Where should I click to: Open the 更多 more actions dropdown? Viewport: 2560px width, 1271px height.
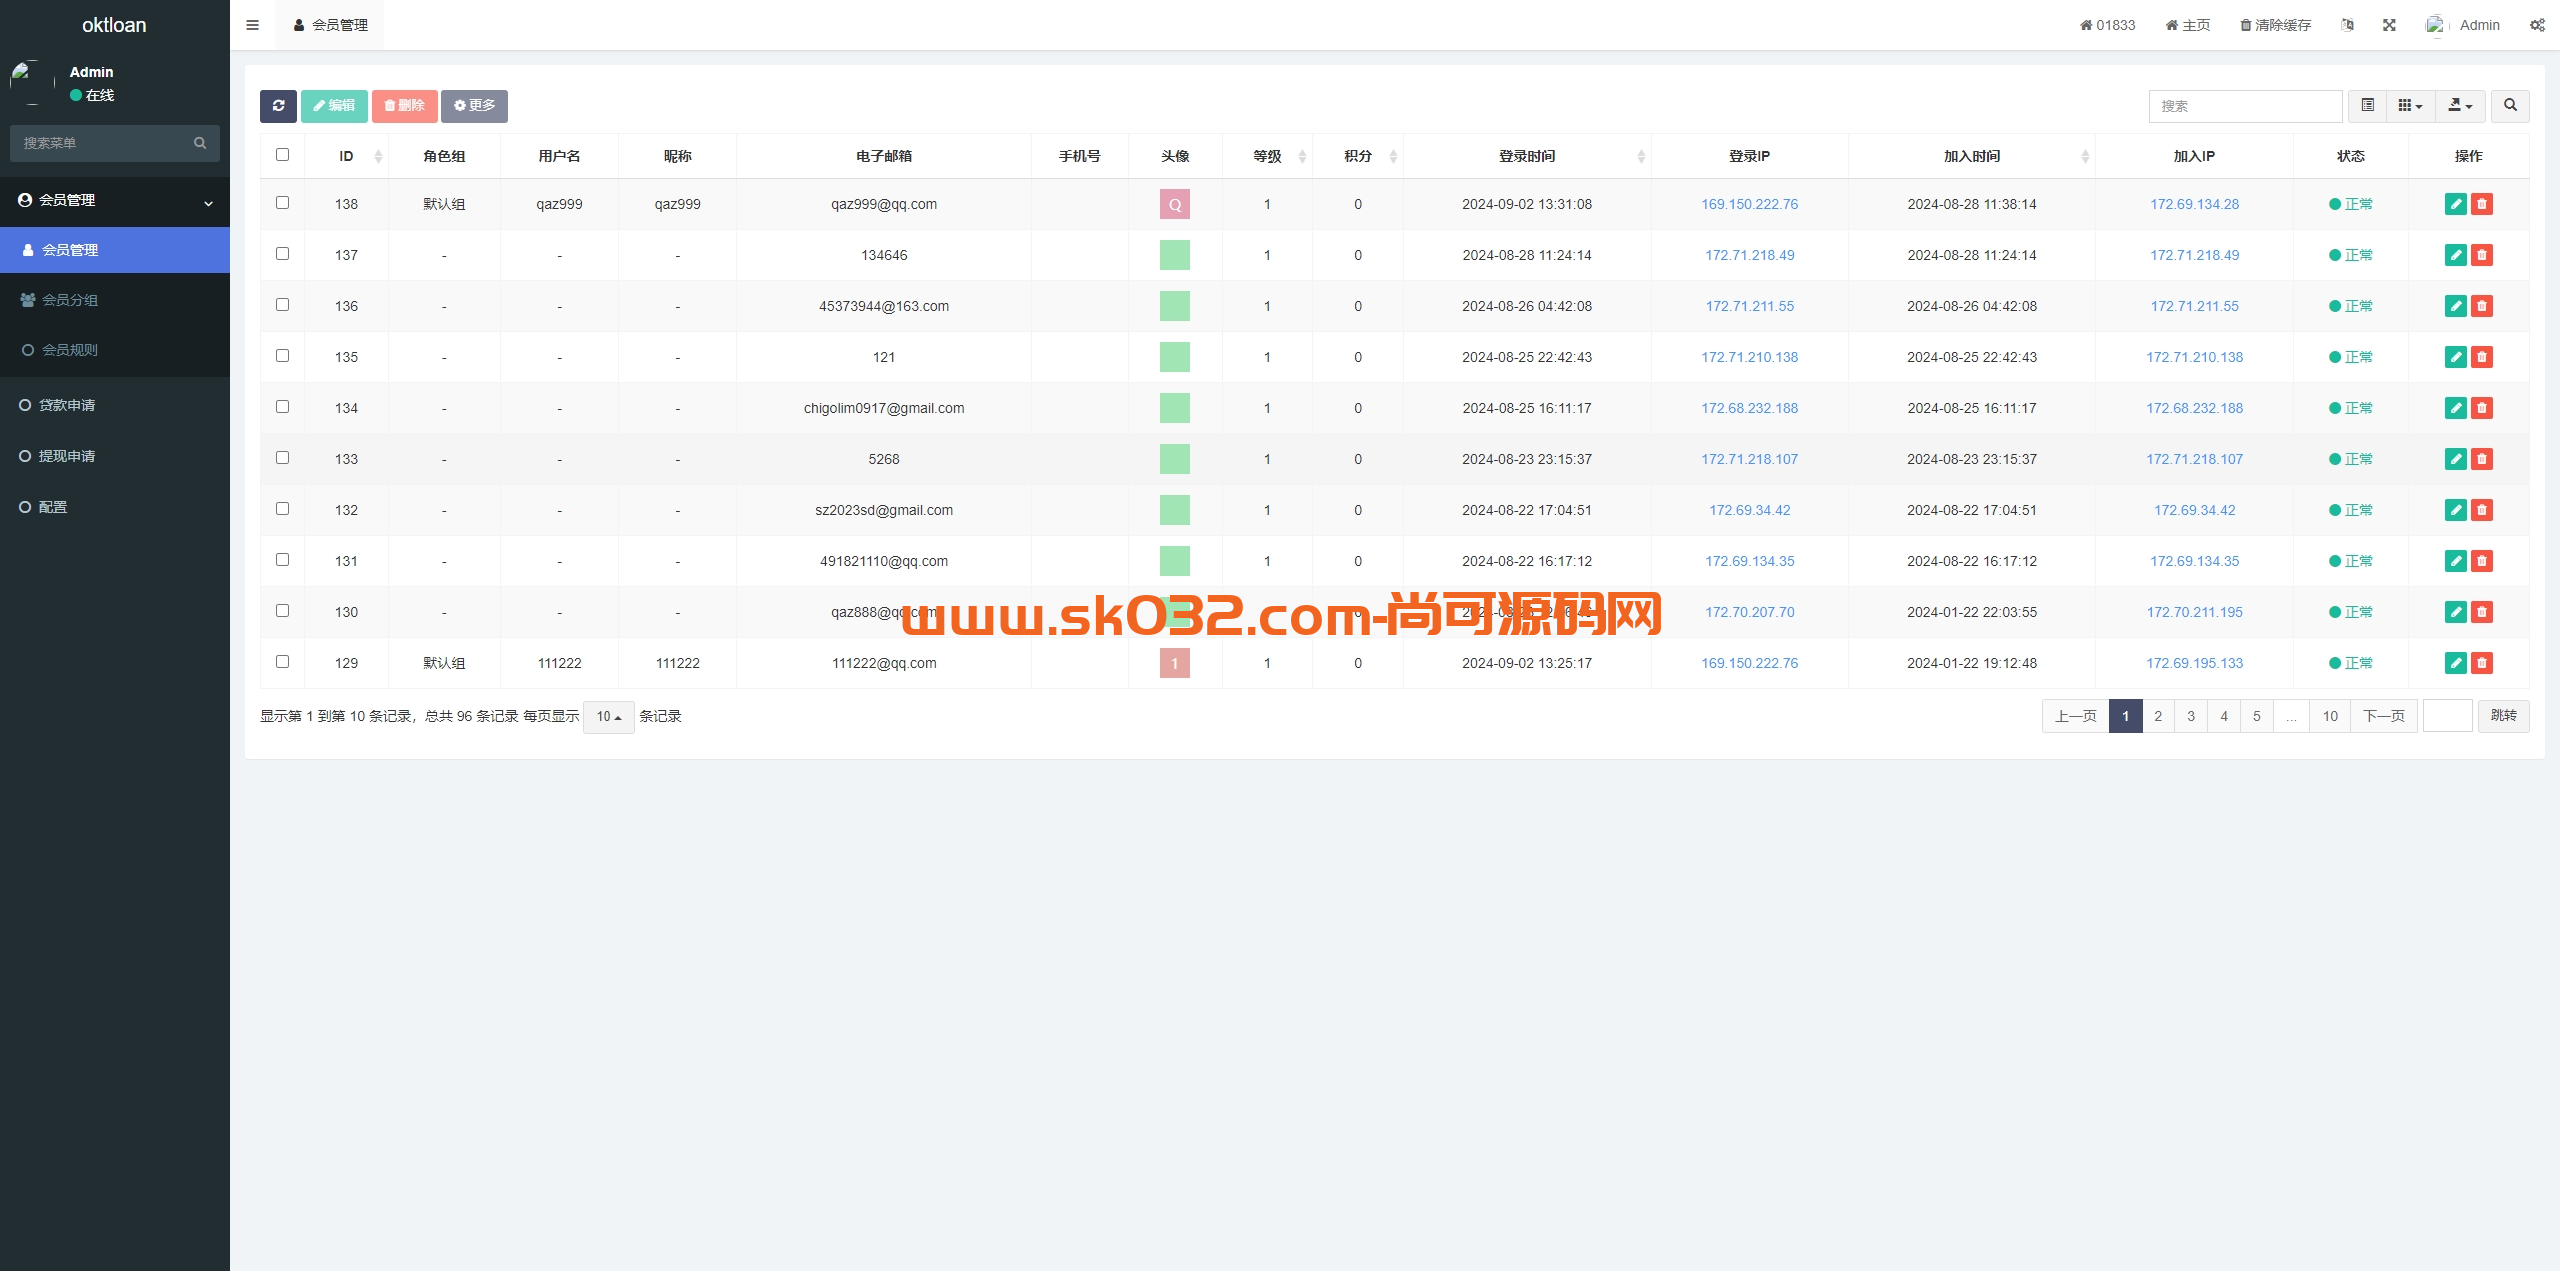point(474,106)
